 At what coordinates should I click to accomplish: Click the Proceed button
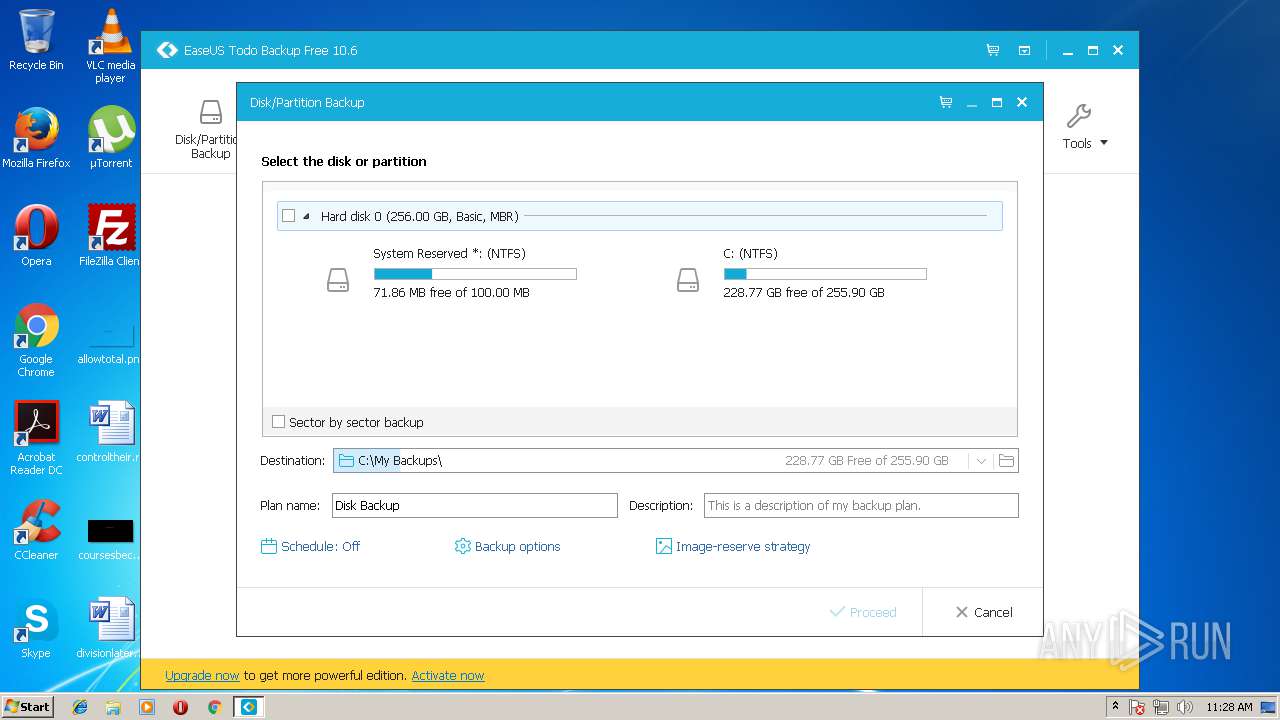click(x=863, y=612)
